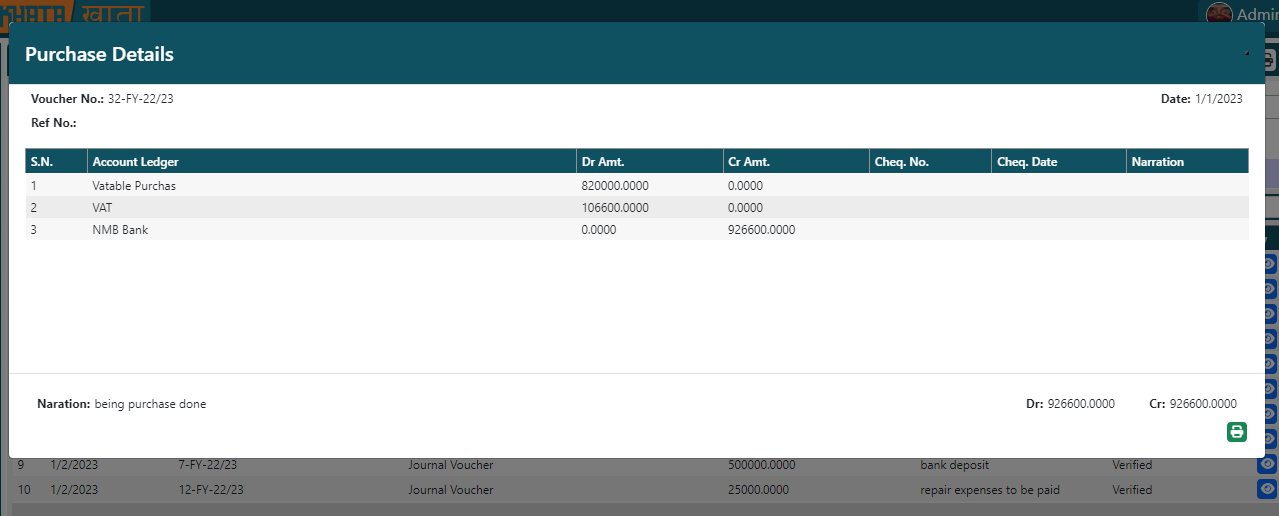Click voucher number 12-FY-22/23 in background list
Image resolution: width=1279 pixels, height=516 pixels.
[210, 490]
